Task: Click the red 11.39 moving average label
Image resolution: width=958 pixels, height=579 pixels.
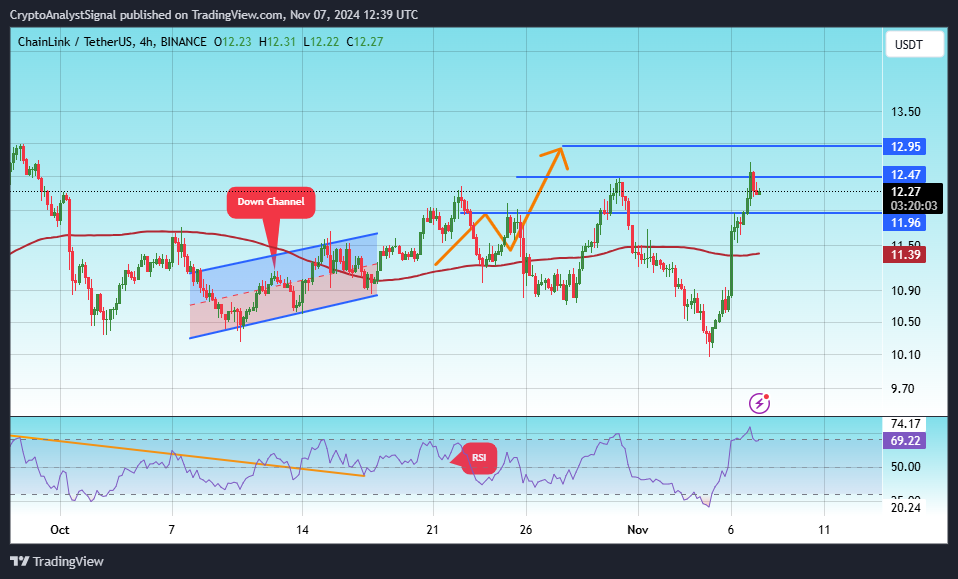Action: pyautogui.click(x=905, y=255)
